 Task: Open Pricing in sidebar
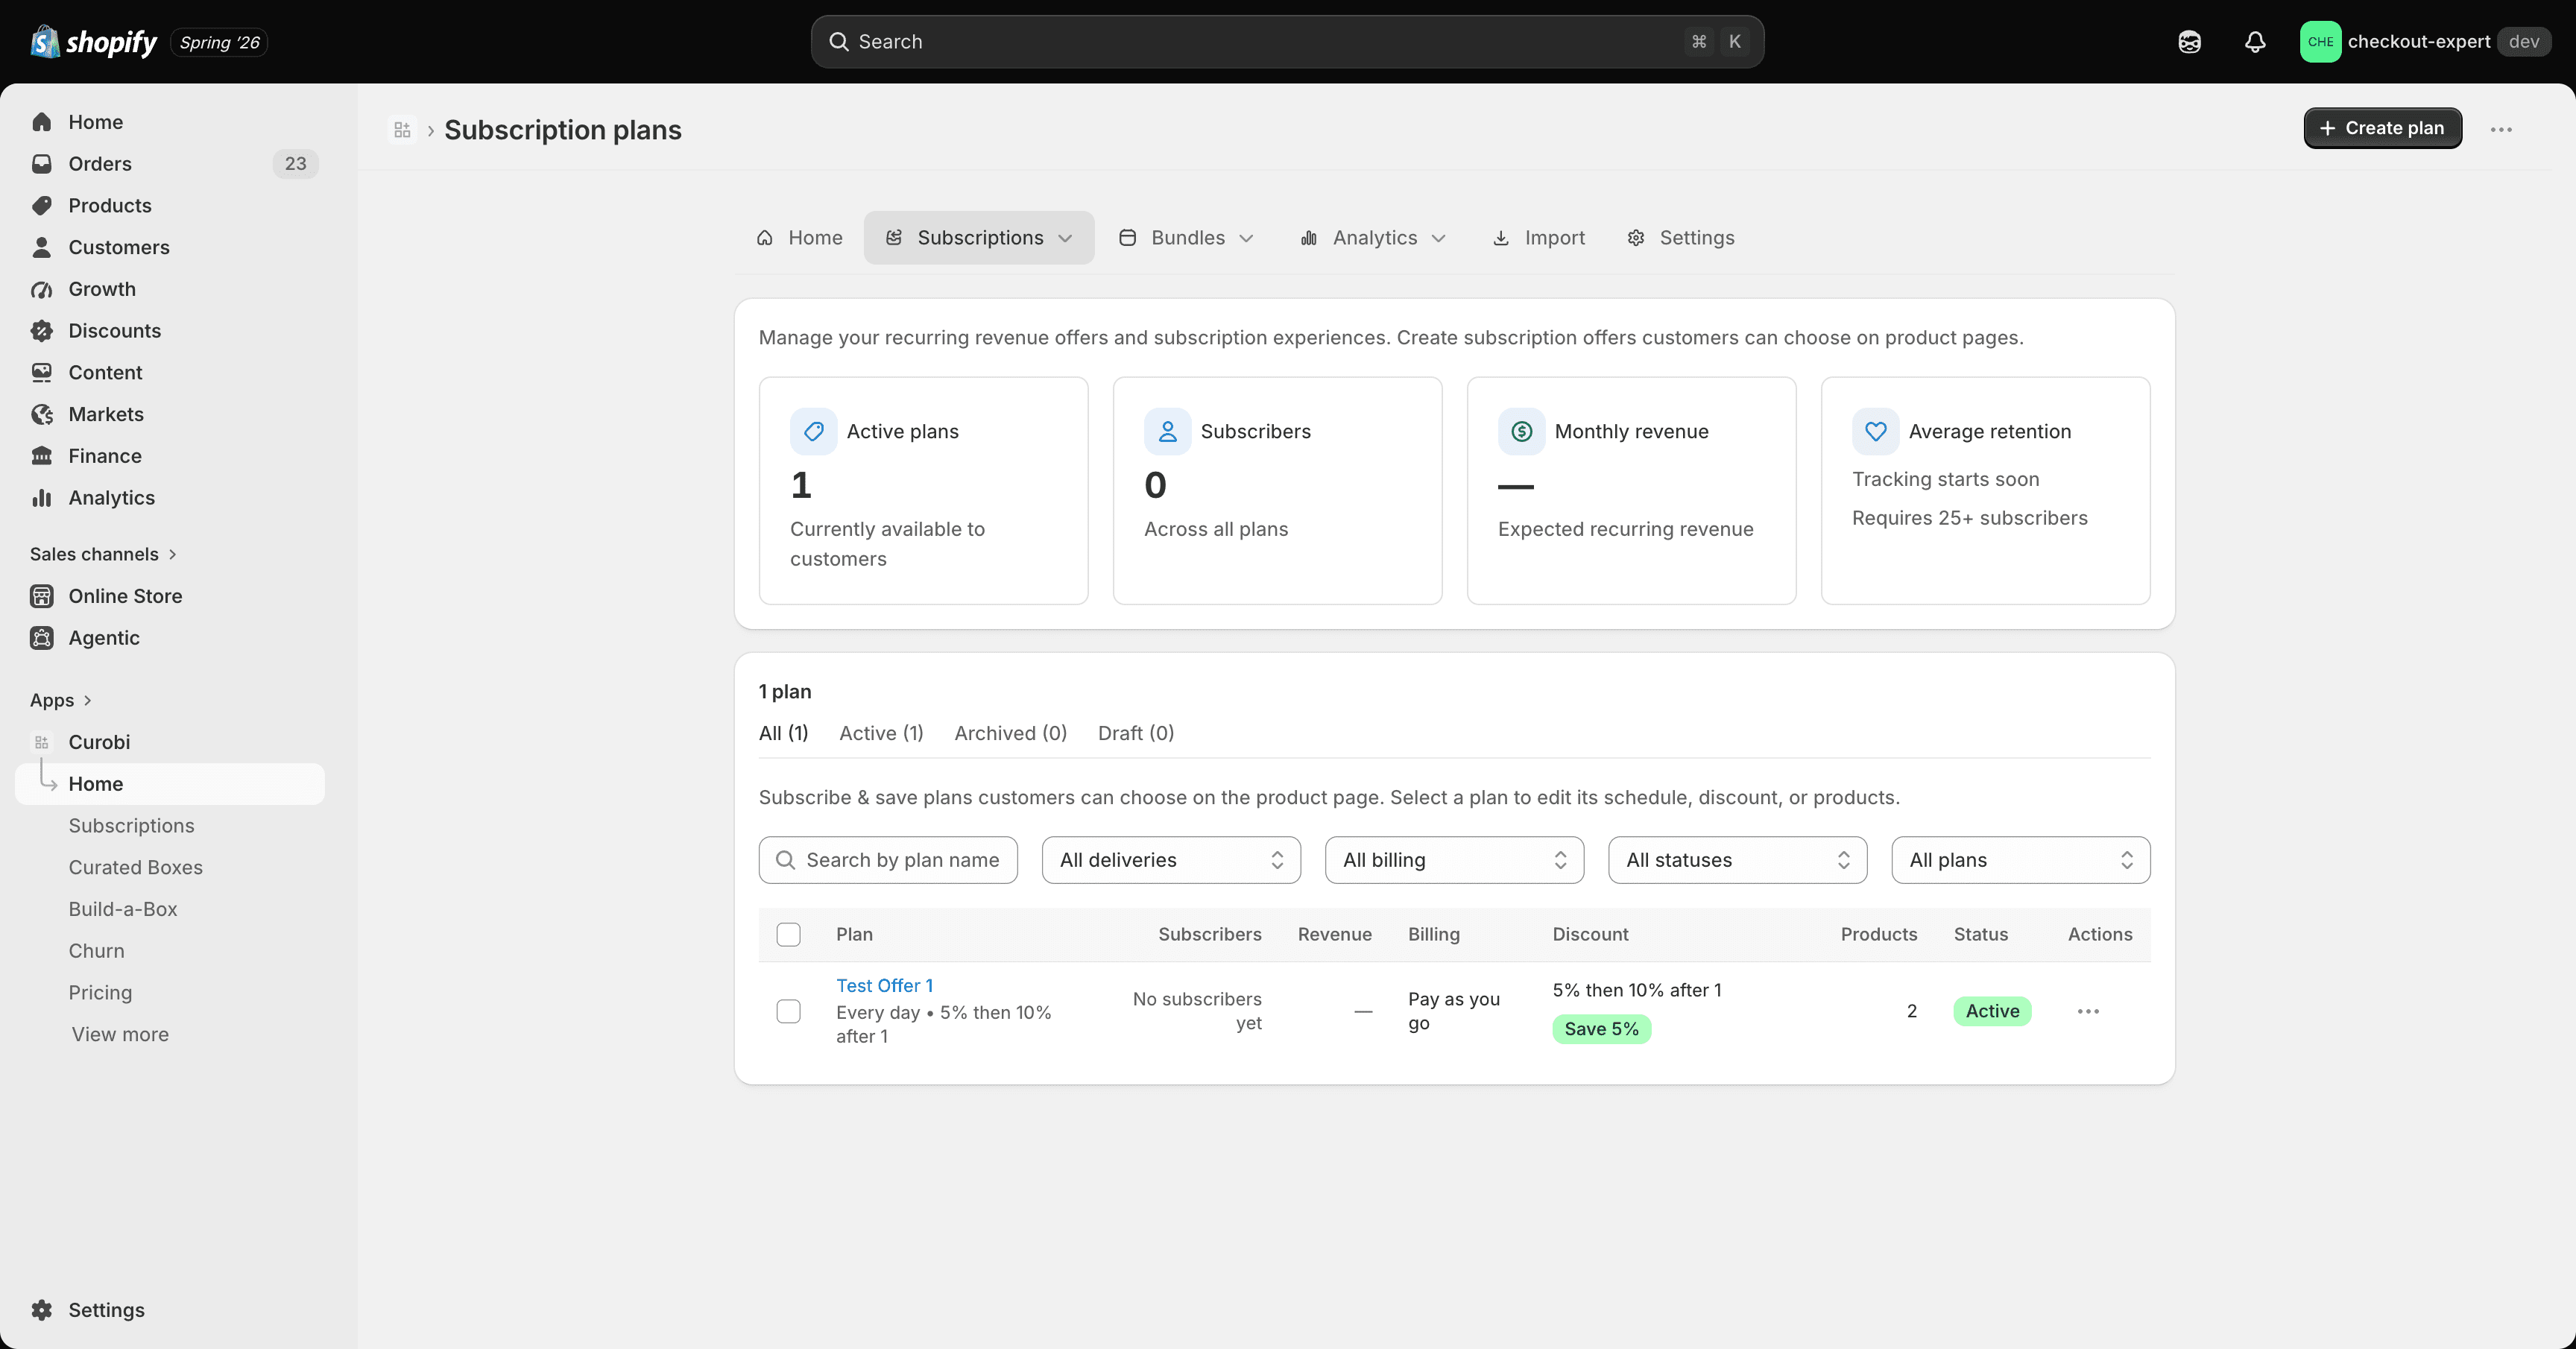(x=100, y=993)
